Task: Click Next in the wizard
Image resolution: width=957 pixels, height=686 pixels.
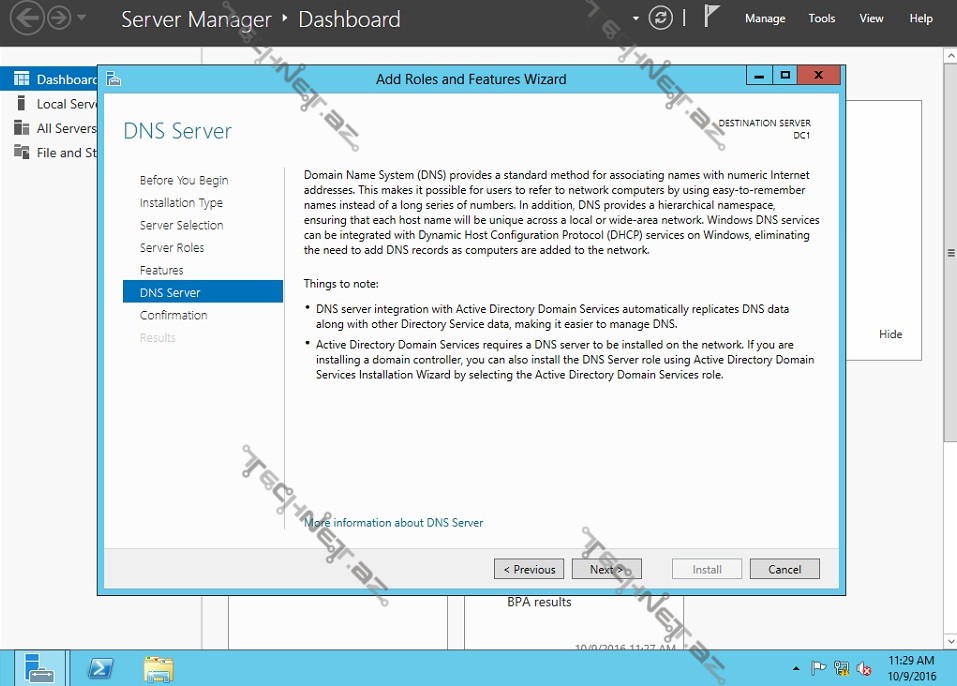Action: tap(606, 569)
